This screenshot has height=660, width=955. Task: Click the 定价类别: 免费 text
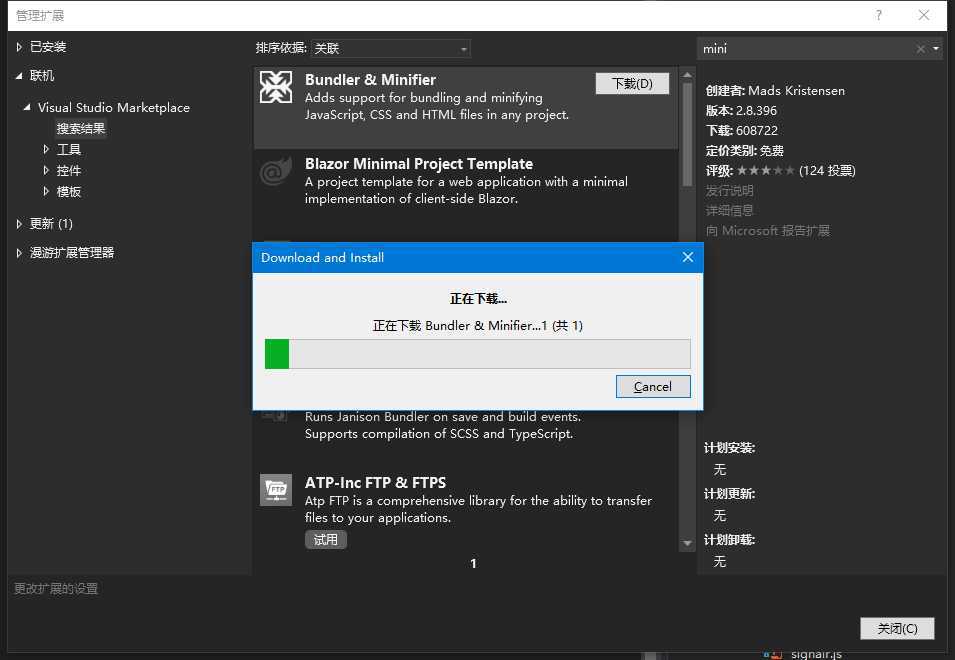[x=744, y=151]
